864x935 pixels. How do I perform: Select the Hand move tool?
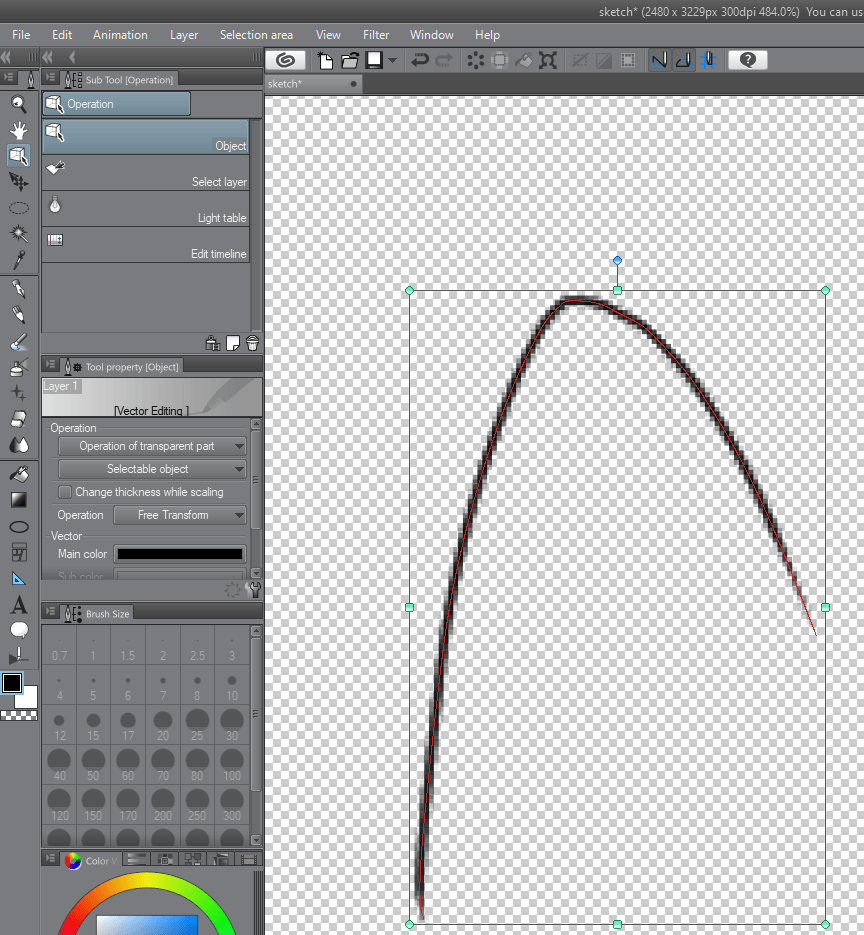(x=18, y=130)
